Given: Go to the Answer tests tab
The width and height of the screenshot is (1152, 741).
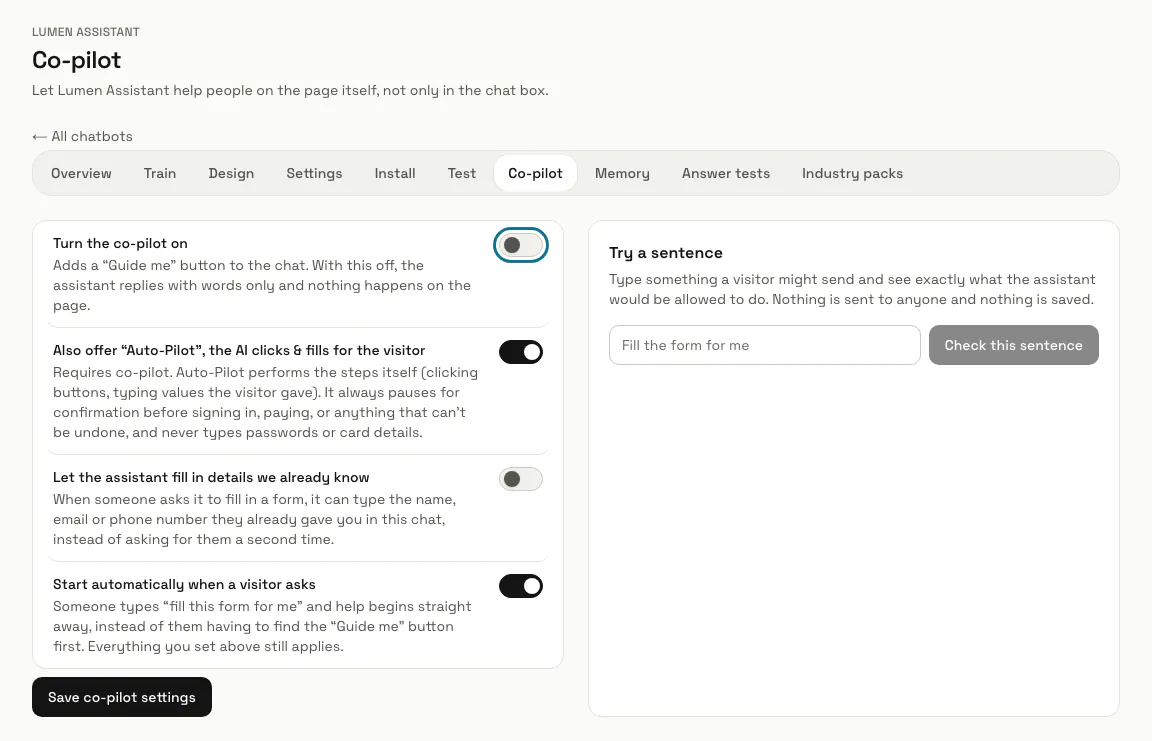Looking at the screenshot, I should pos(726,173).
